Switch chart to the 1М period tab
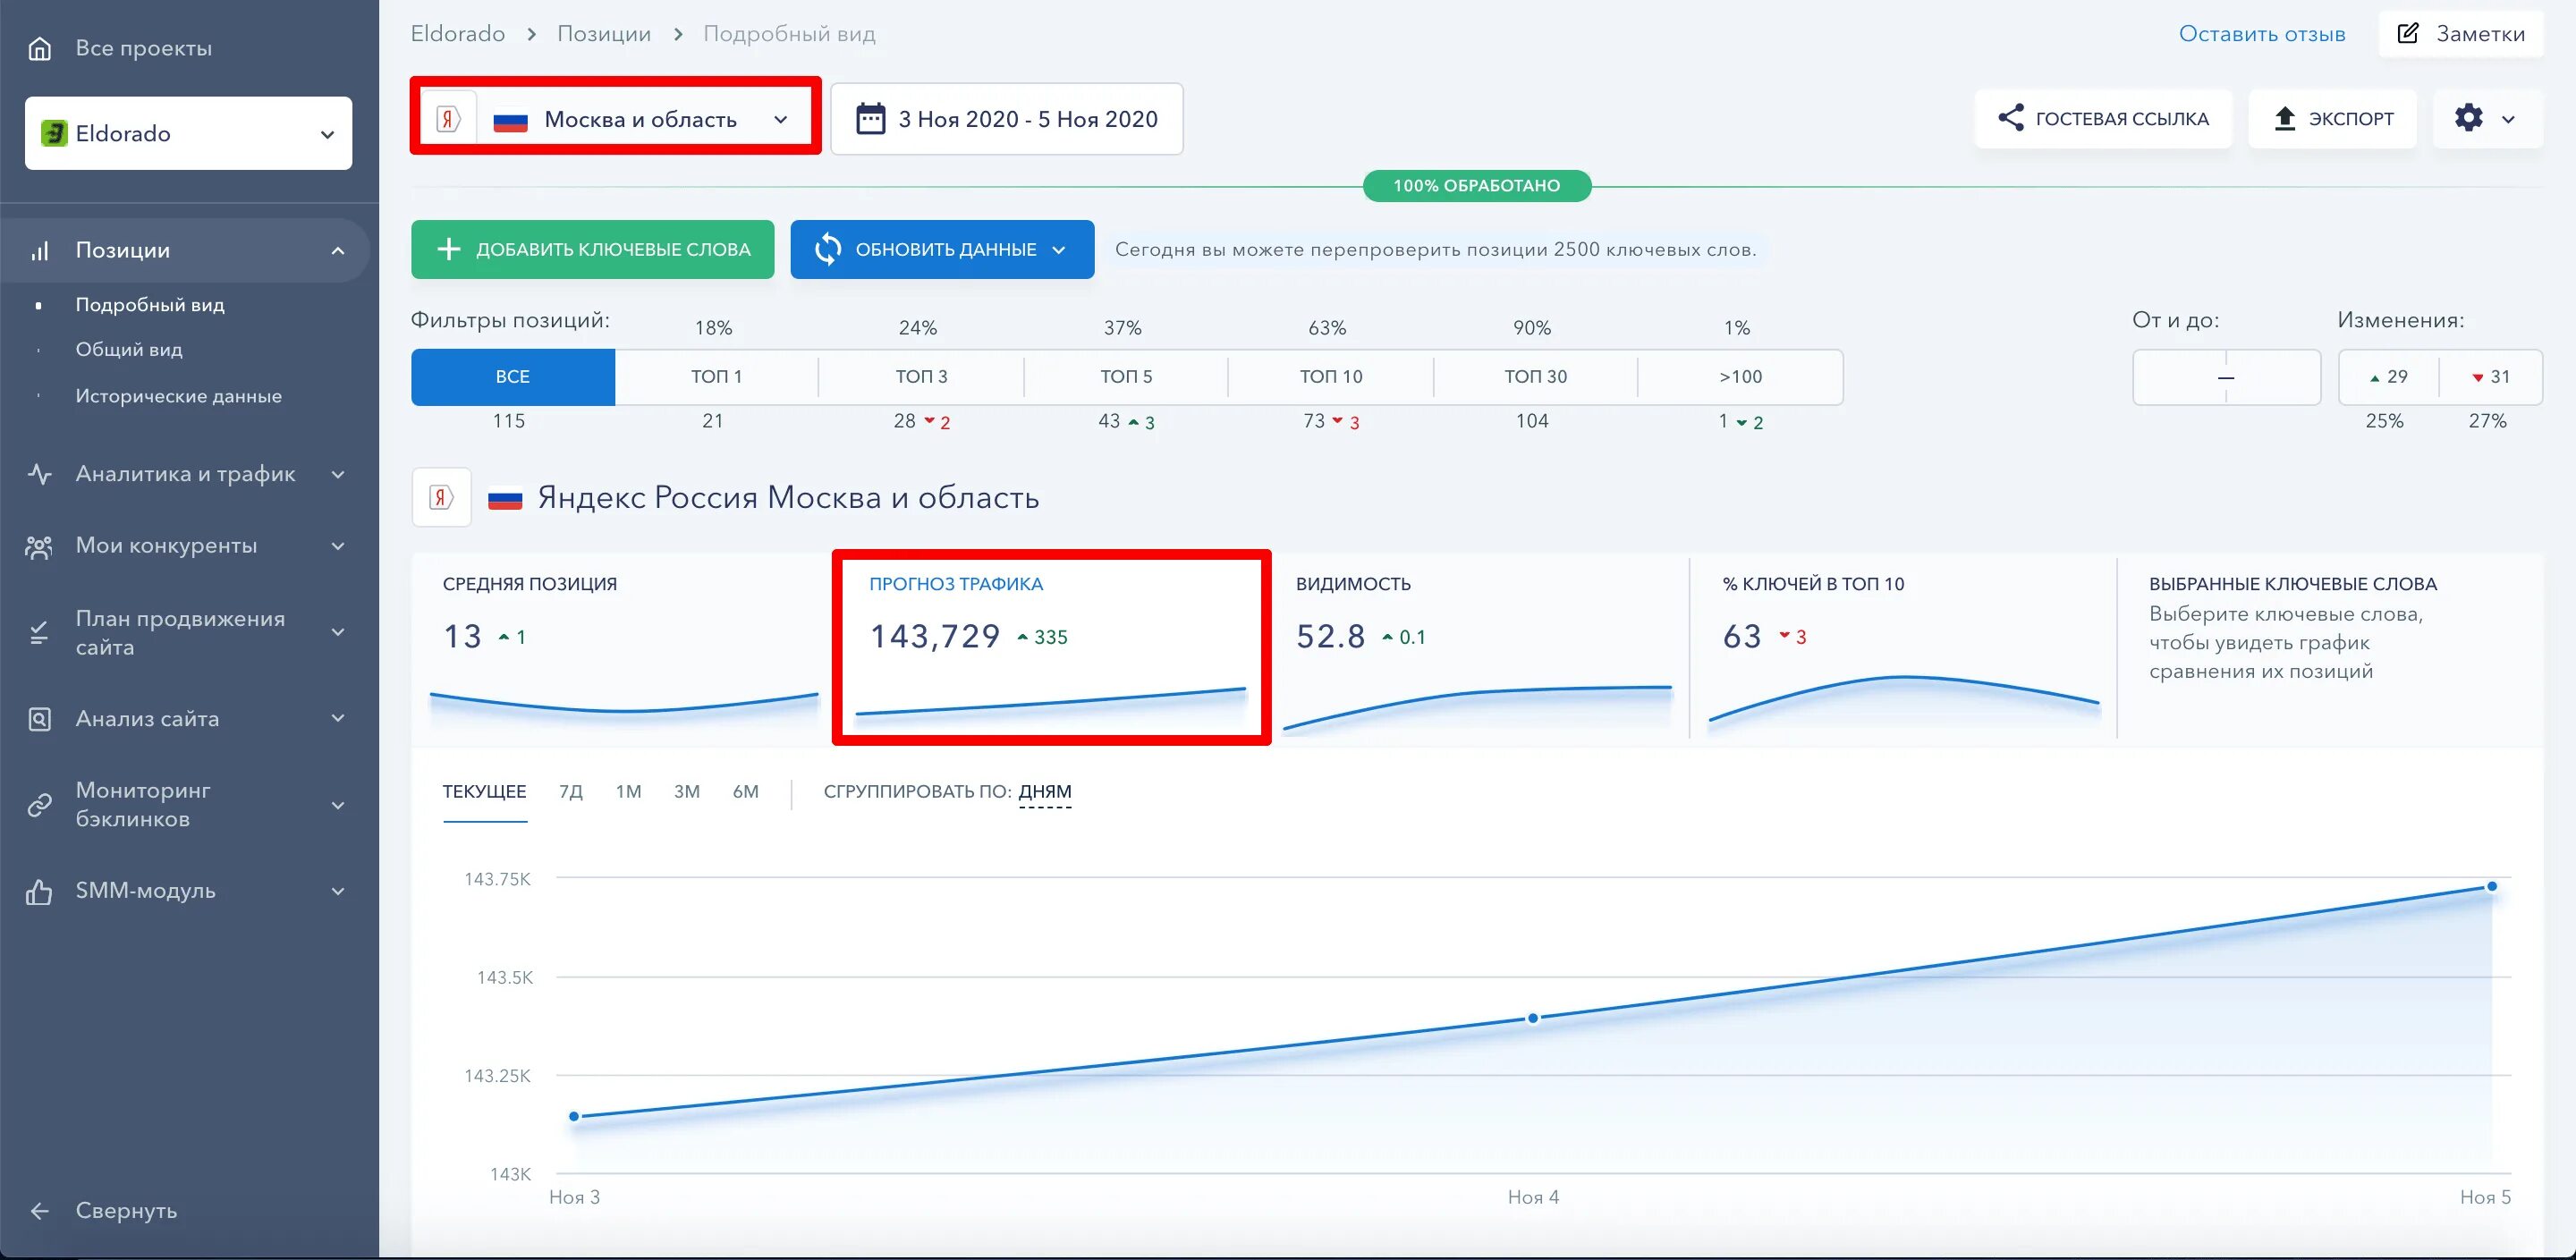Viewport: 2576px width, 1260px height. (628, 792)
